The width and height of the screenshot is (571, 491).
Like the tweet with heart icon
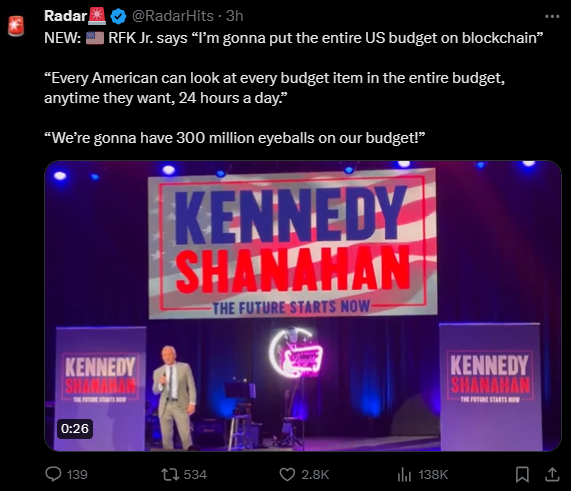287,474
